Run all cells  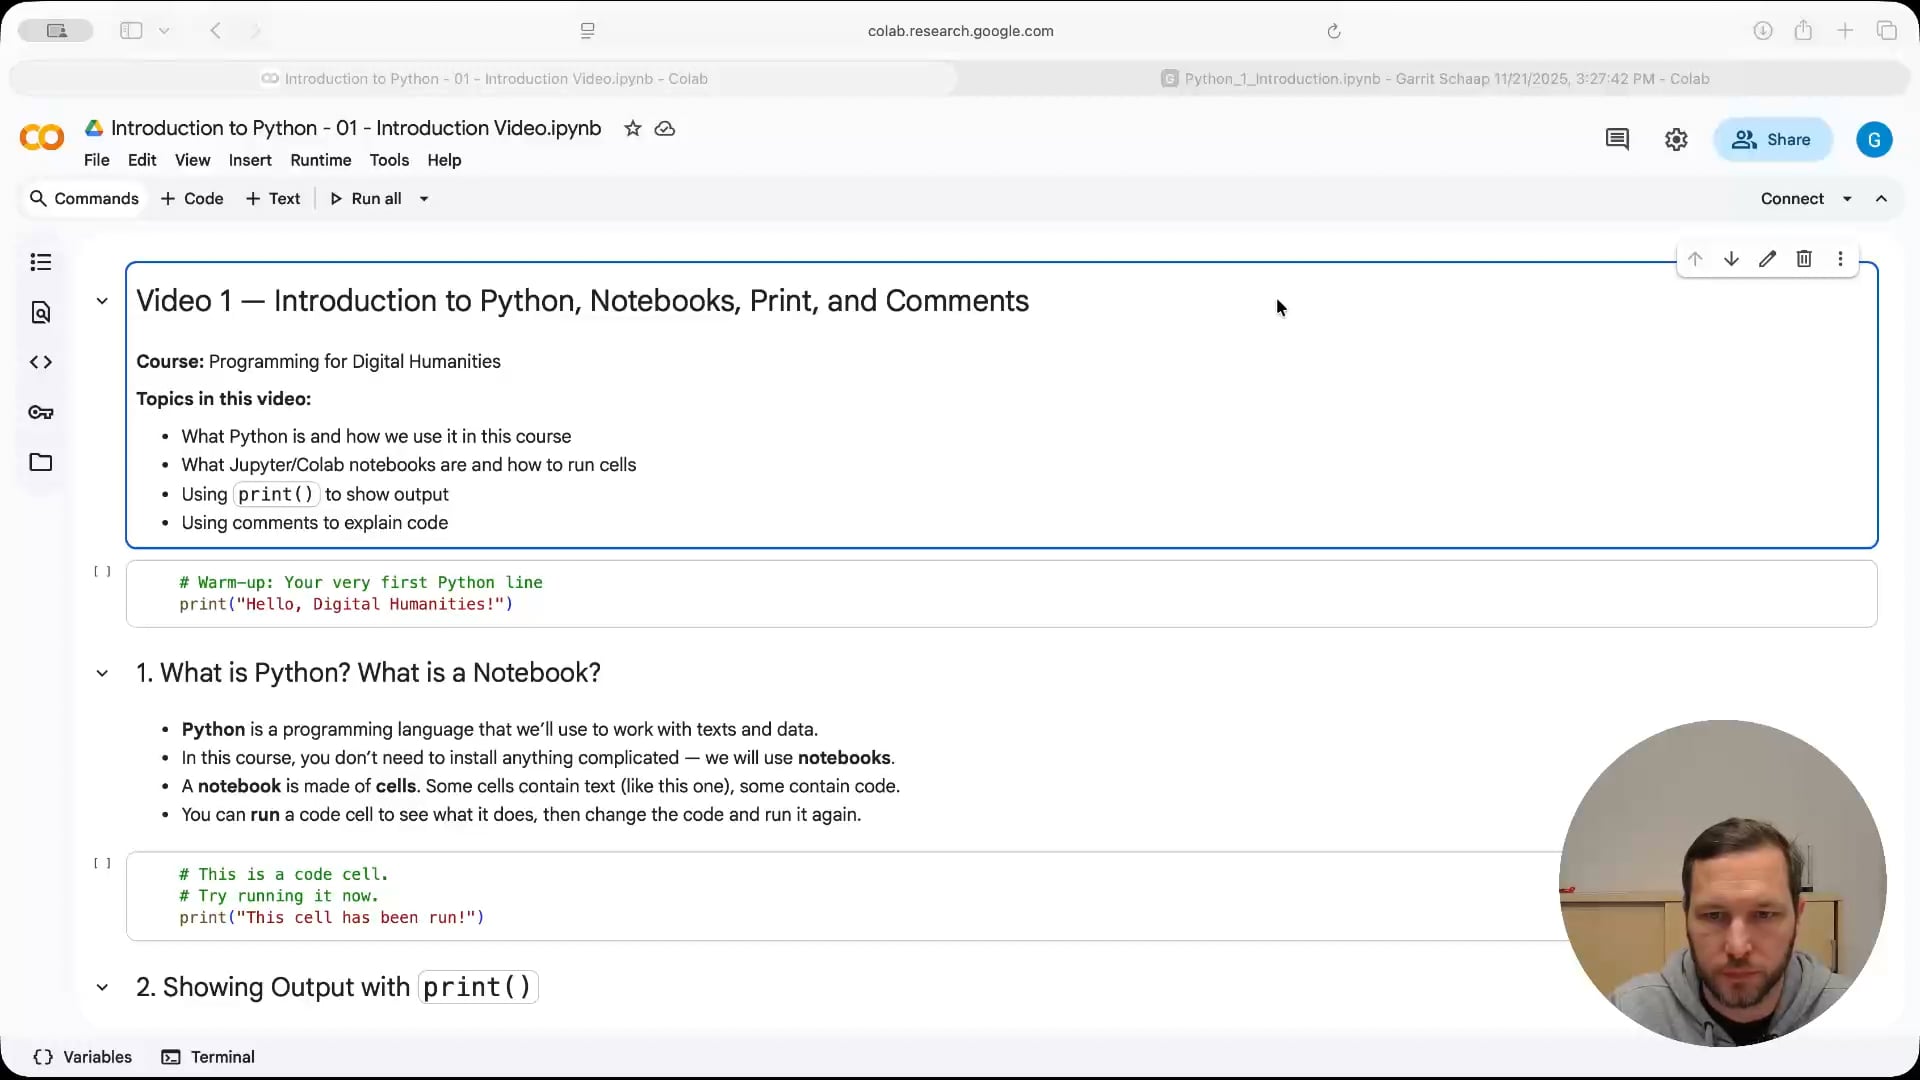(x=366, y=199)
